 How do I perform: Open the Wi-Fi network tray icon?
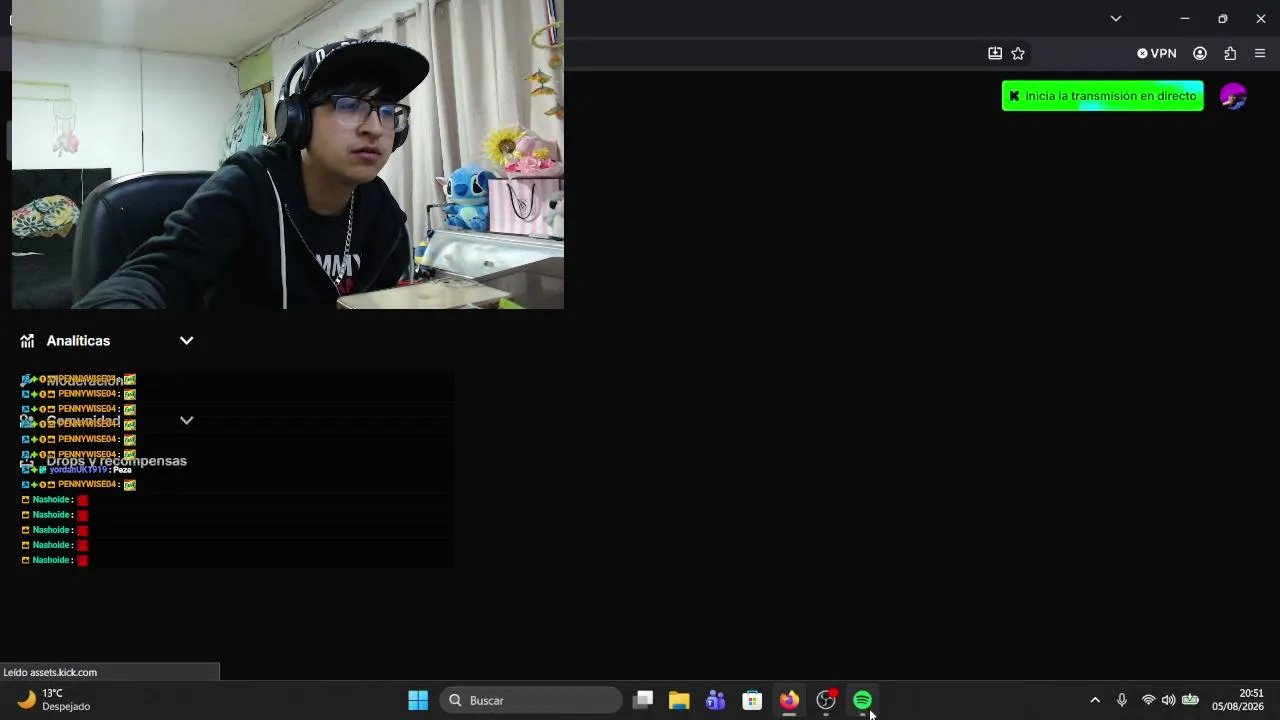tap(1148, 700)
